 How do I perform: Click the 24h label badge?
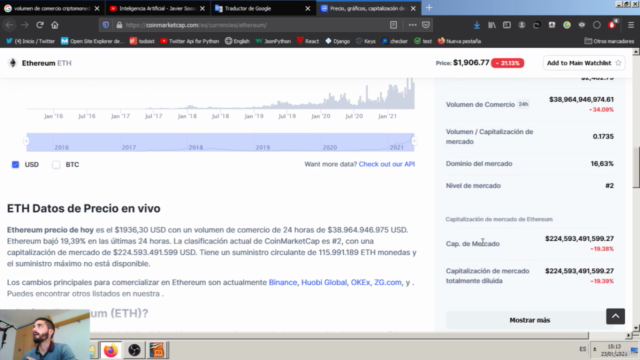tap(523, 104)
